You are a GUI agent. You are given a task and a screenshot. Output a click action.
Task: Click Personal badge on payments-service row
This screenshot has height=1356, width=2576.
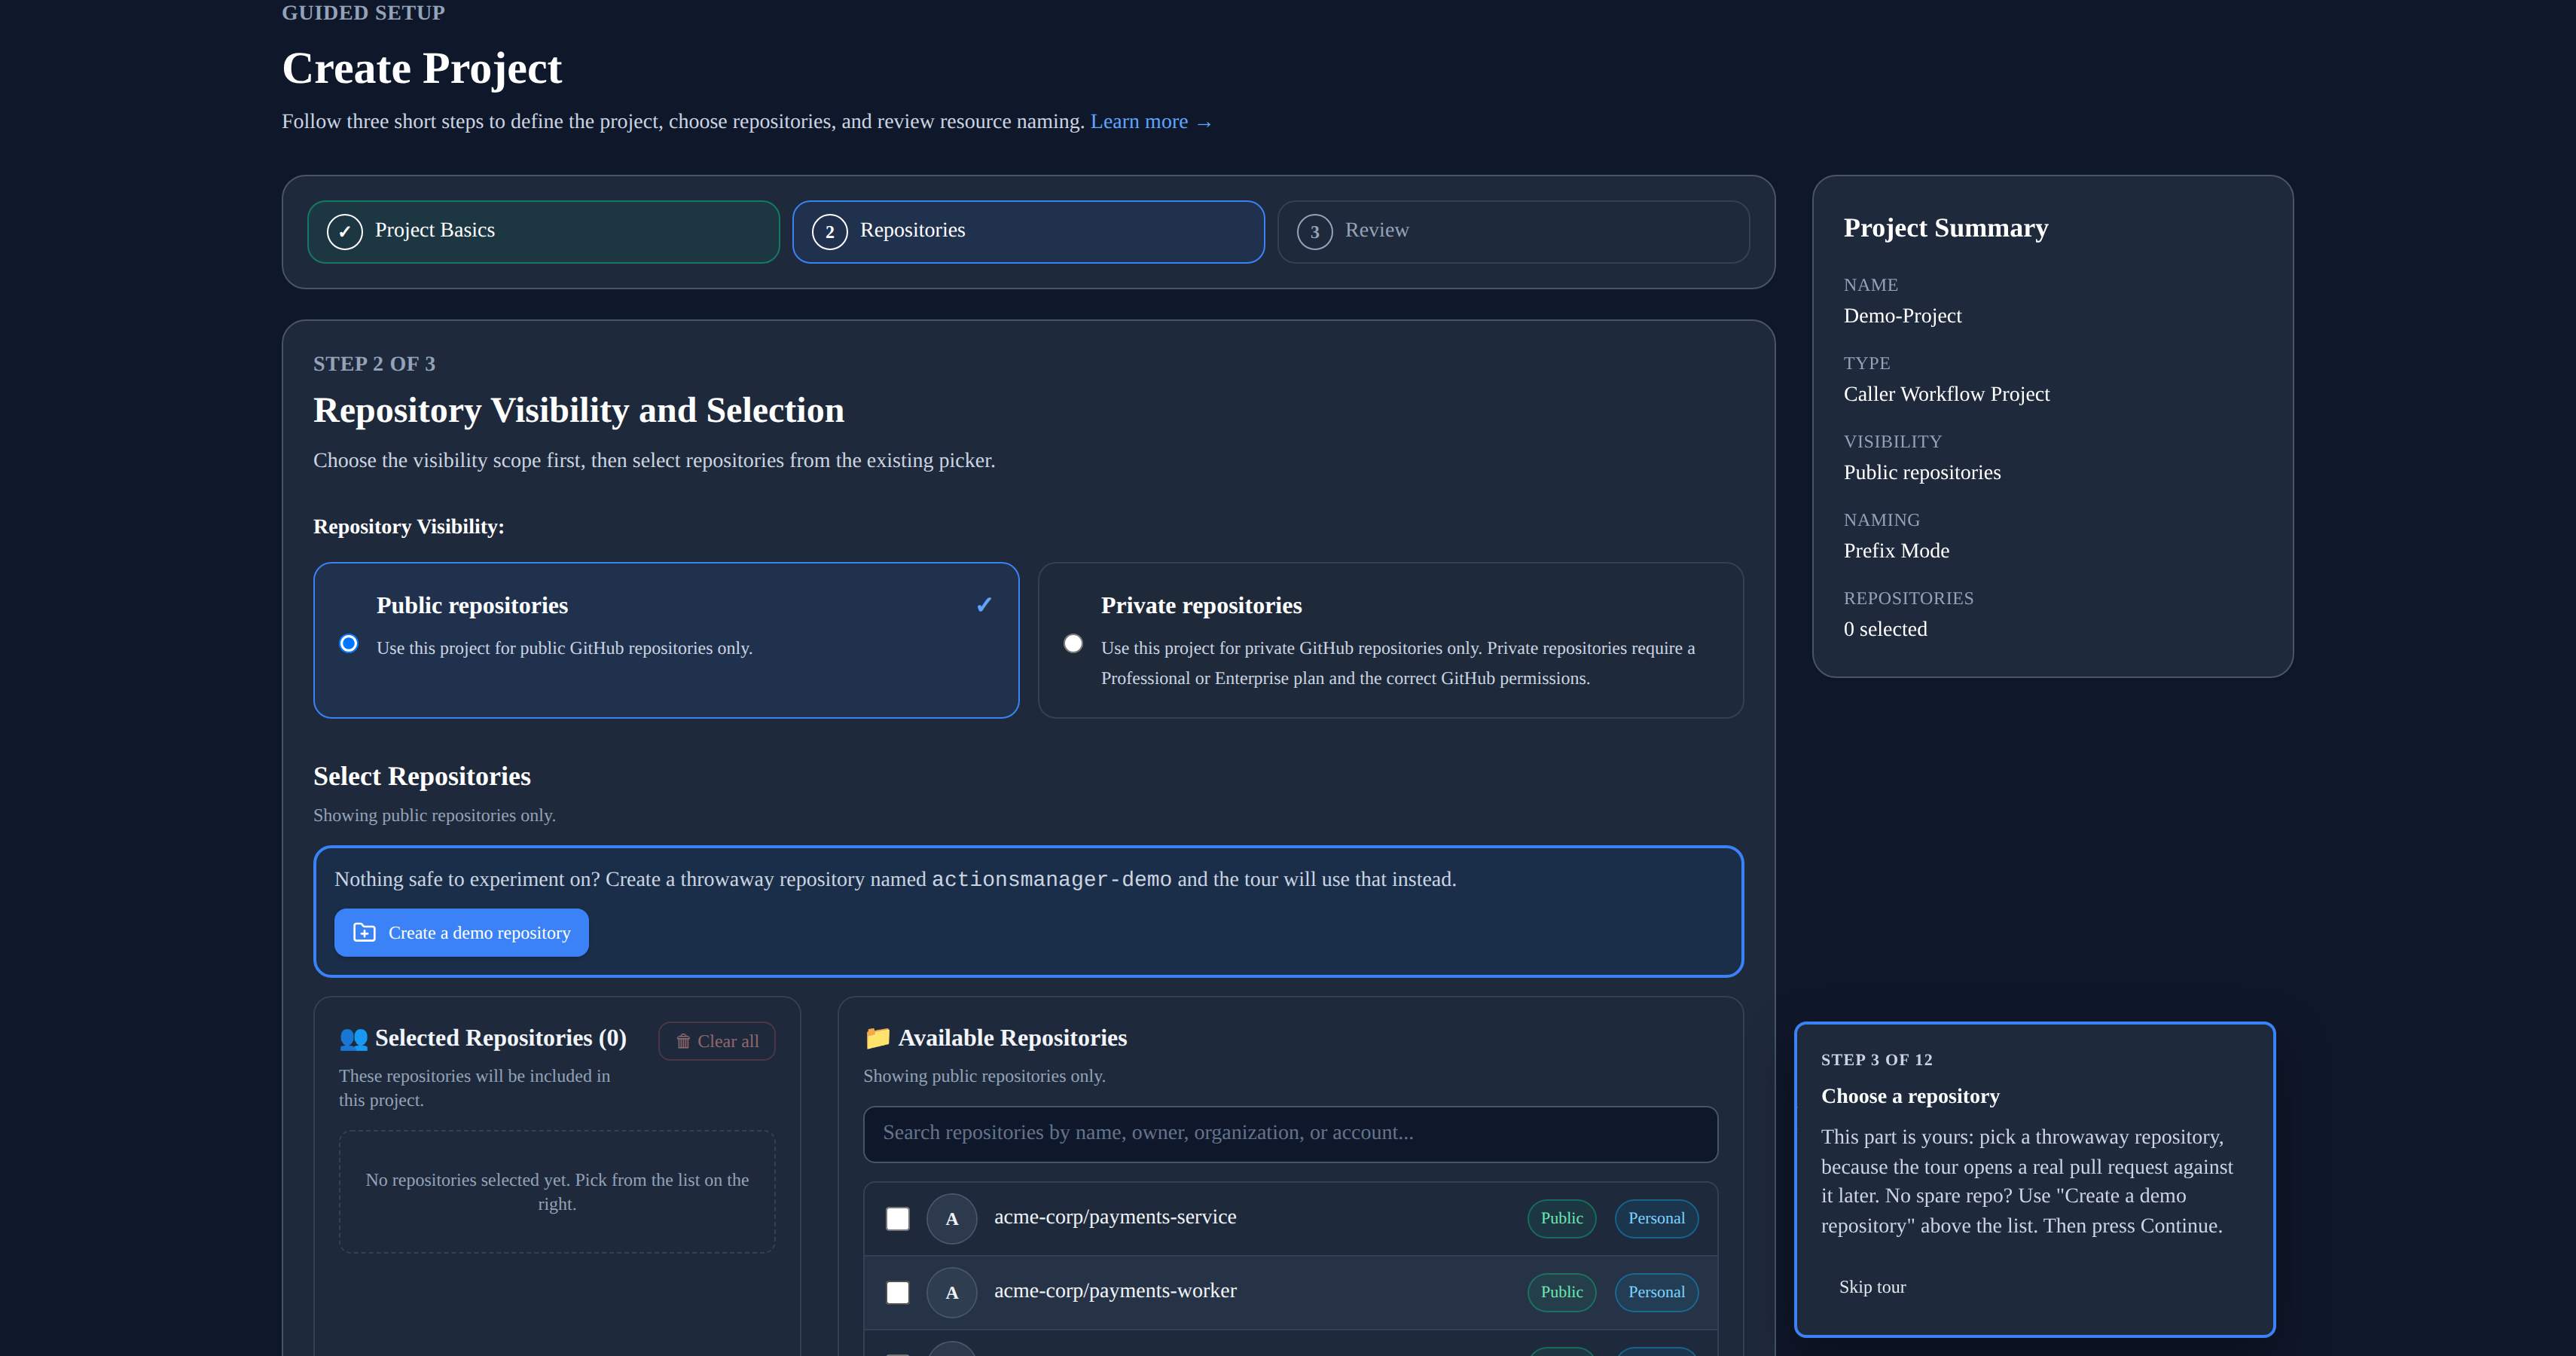pos(1656,1218)
